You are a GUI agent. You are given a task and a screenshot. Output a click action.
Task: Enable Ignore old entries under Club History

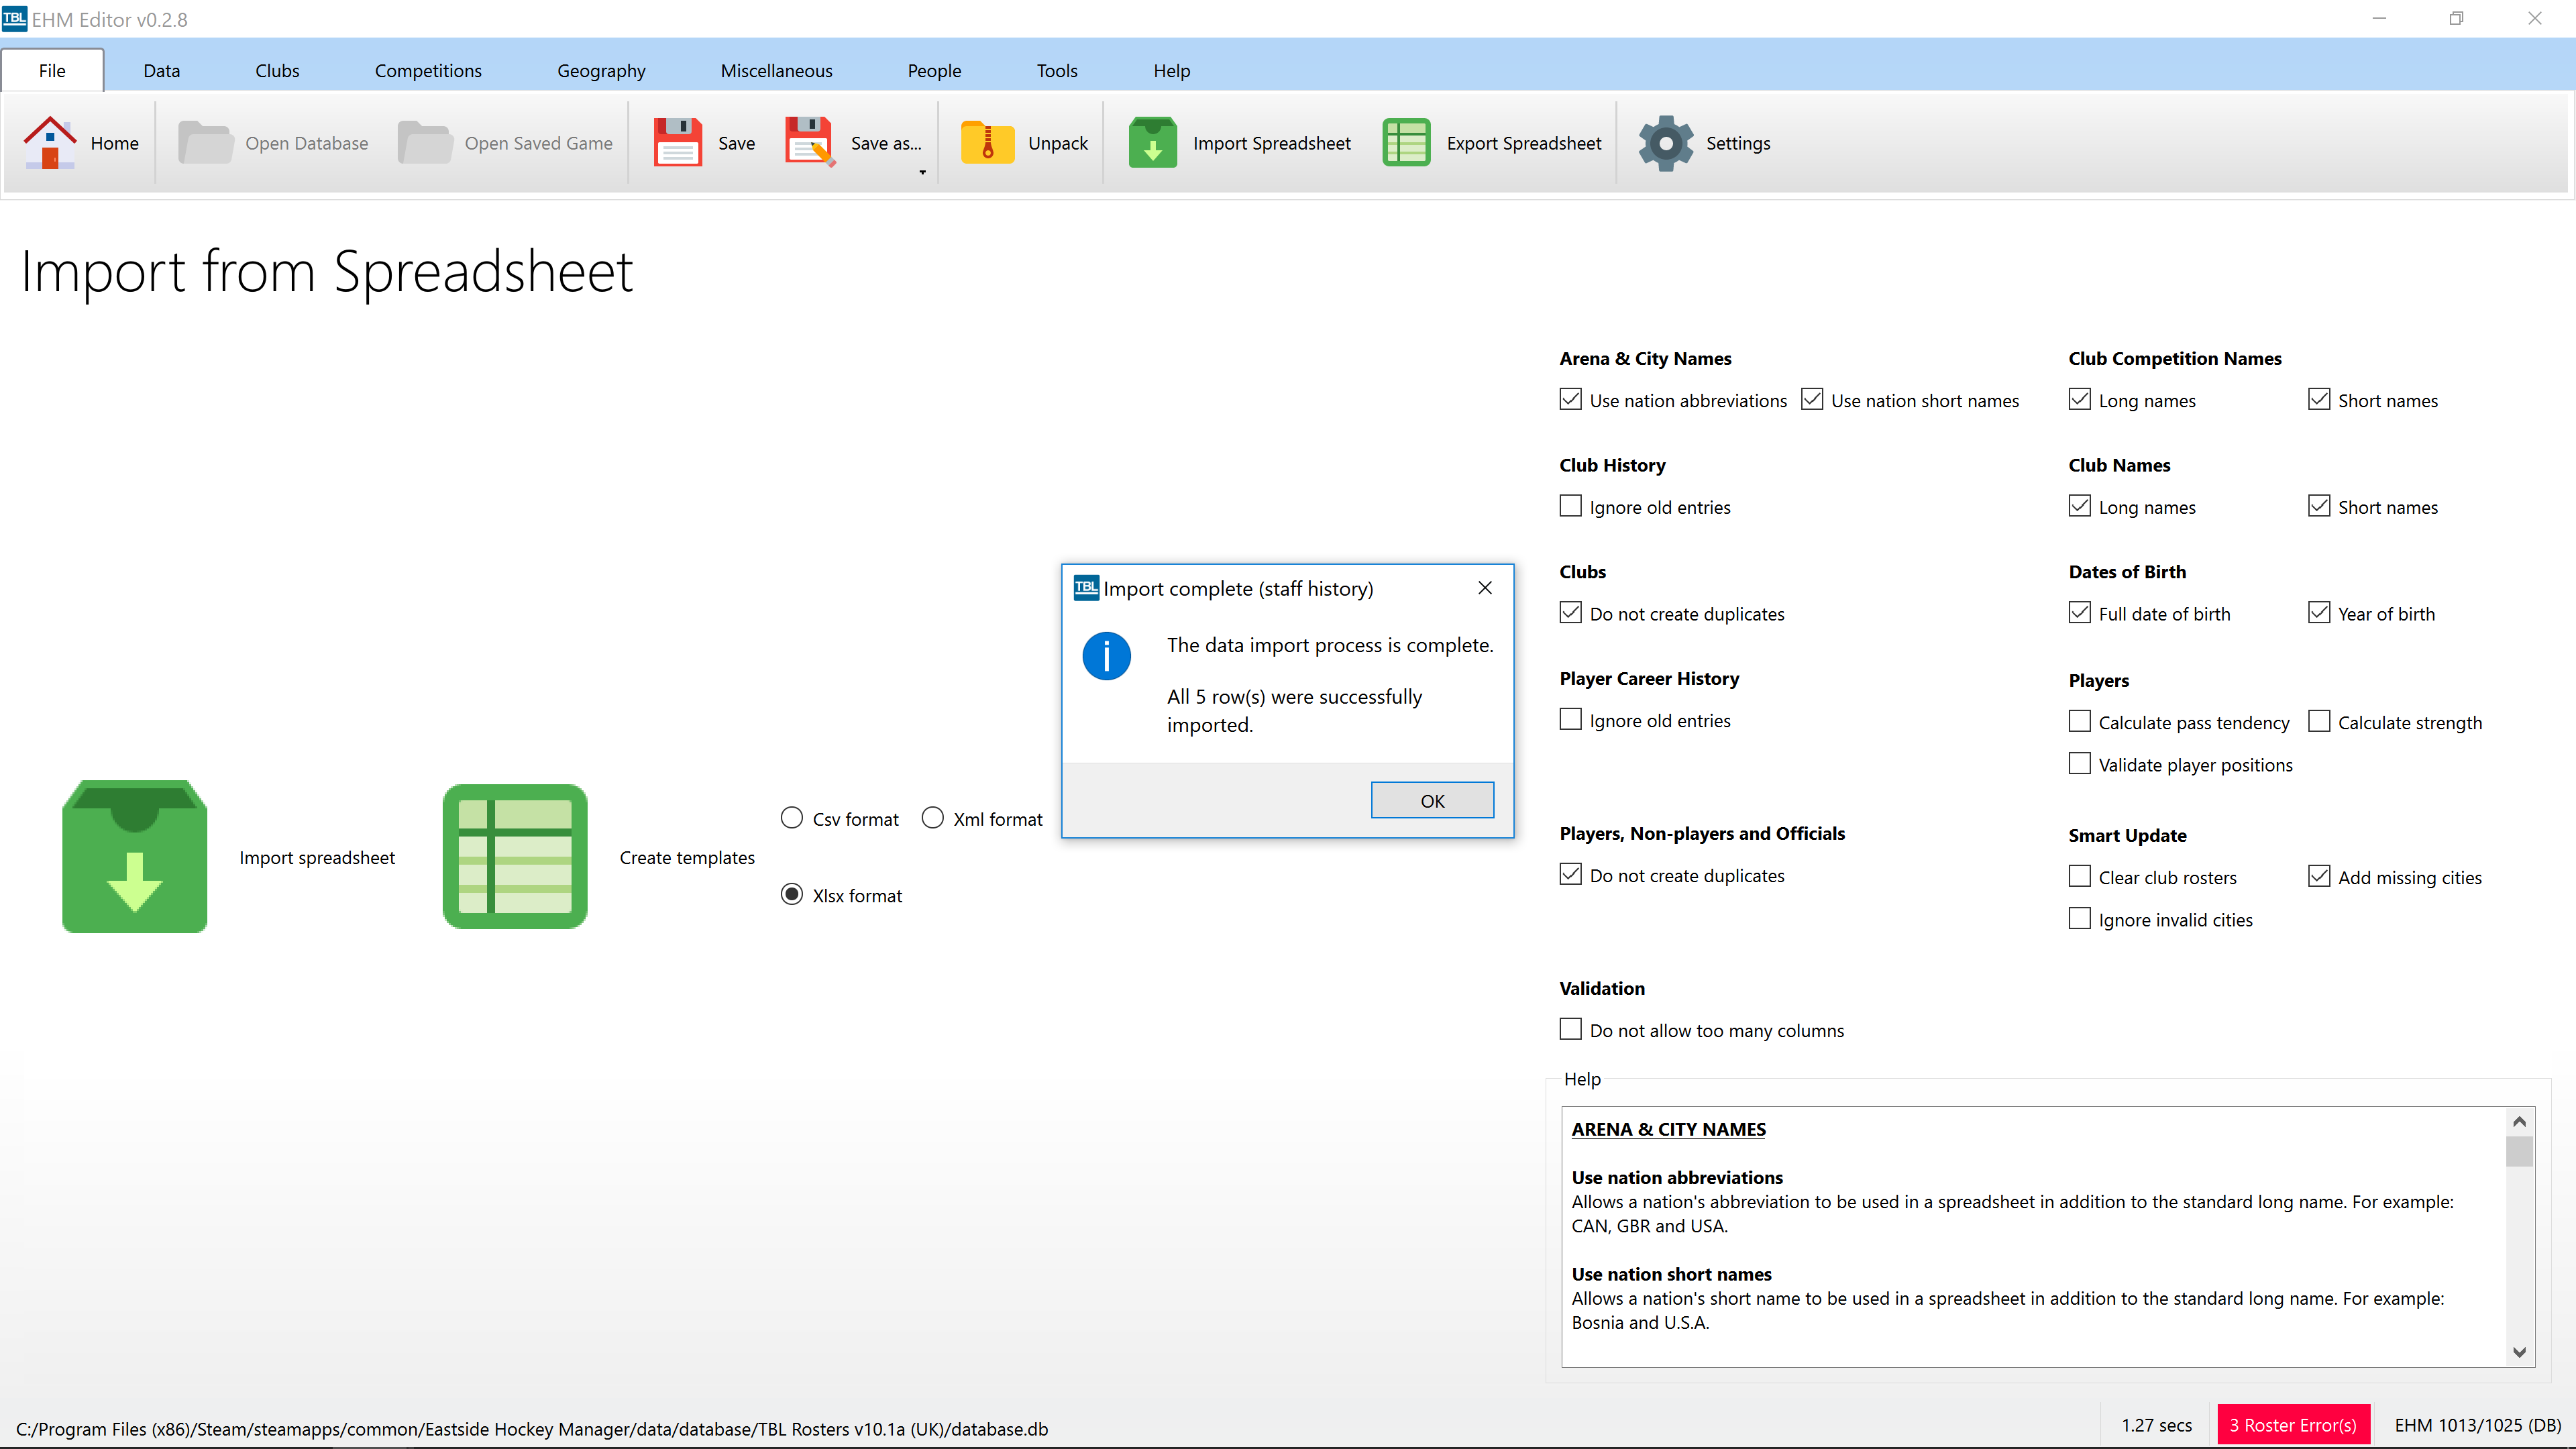tap(1570, 506)
